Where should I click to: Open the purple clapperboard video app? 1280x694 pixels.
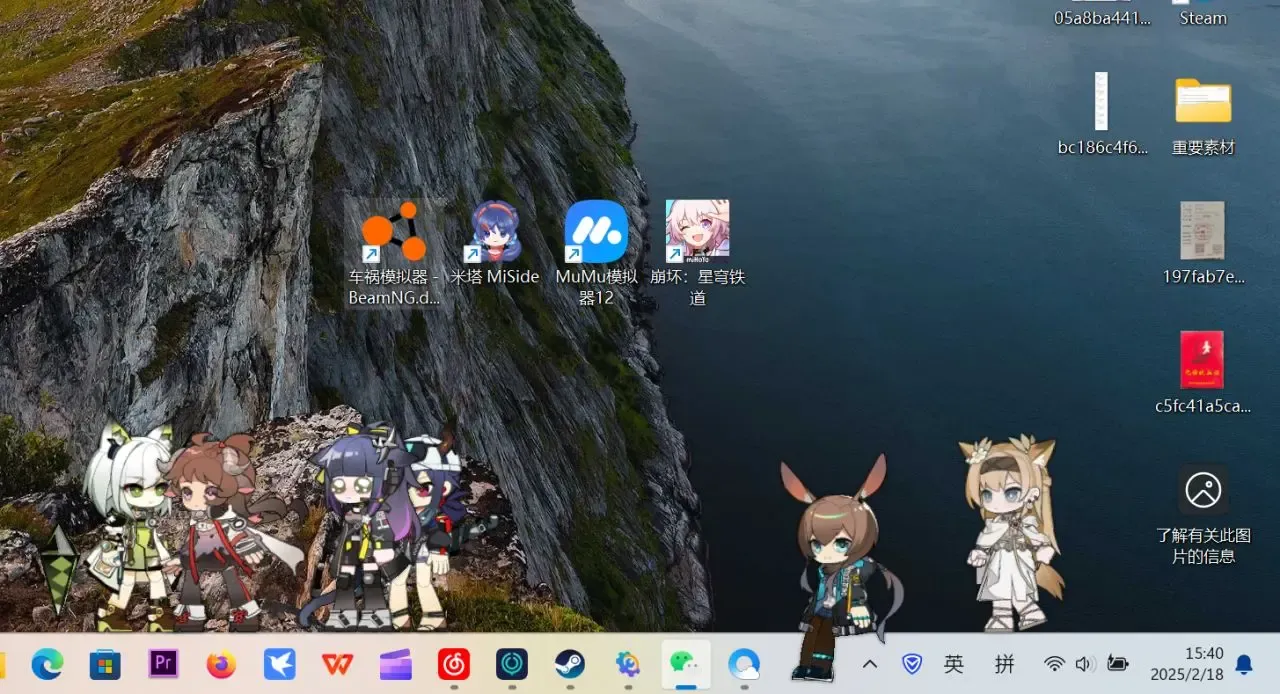[396, 663]
